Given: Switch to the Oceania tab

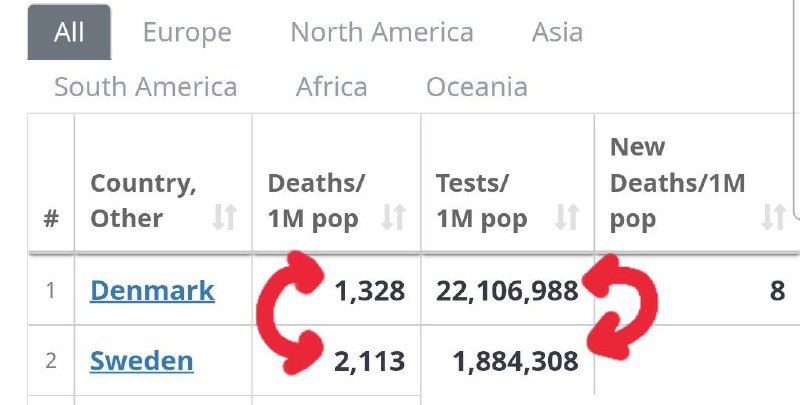Looking at the screenshot, I should point(477,87).
